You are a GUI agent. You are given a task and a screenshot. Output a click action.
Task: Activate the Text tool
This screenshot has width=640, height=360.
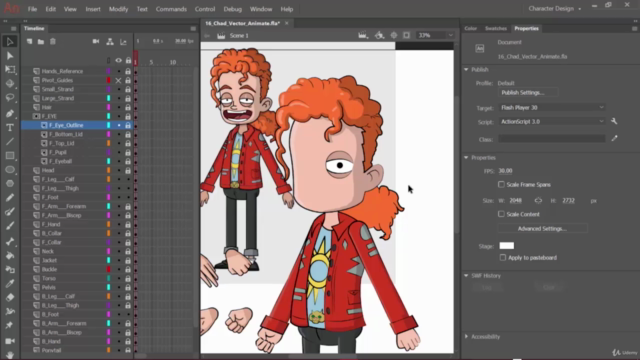(x=10, y=128)
